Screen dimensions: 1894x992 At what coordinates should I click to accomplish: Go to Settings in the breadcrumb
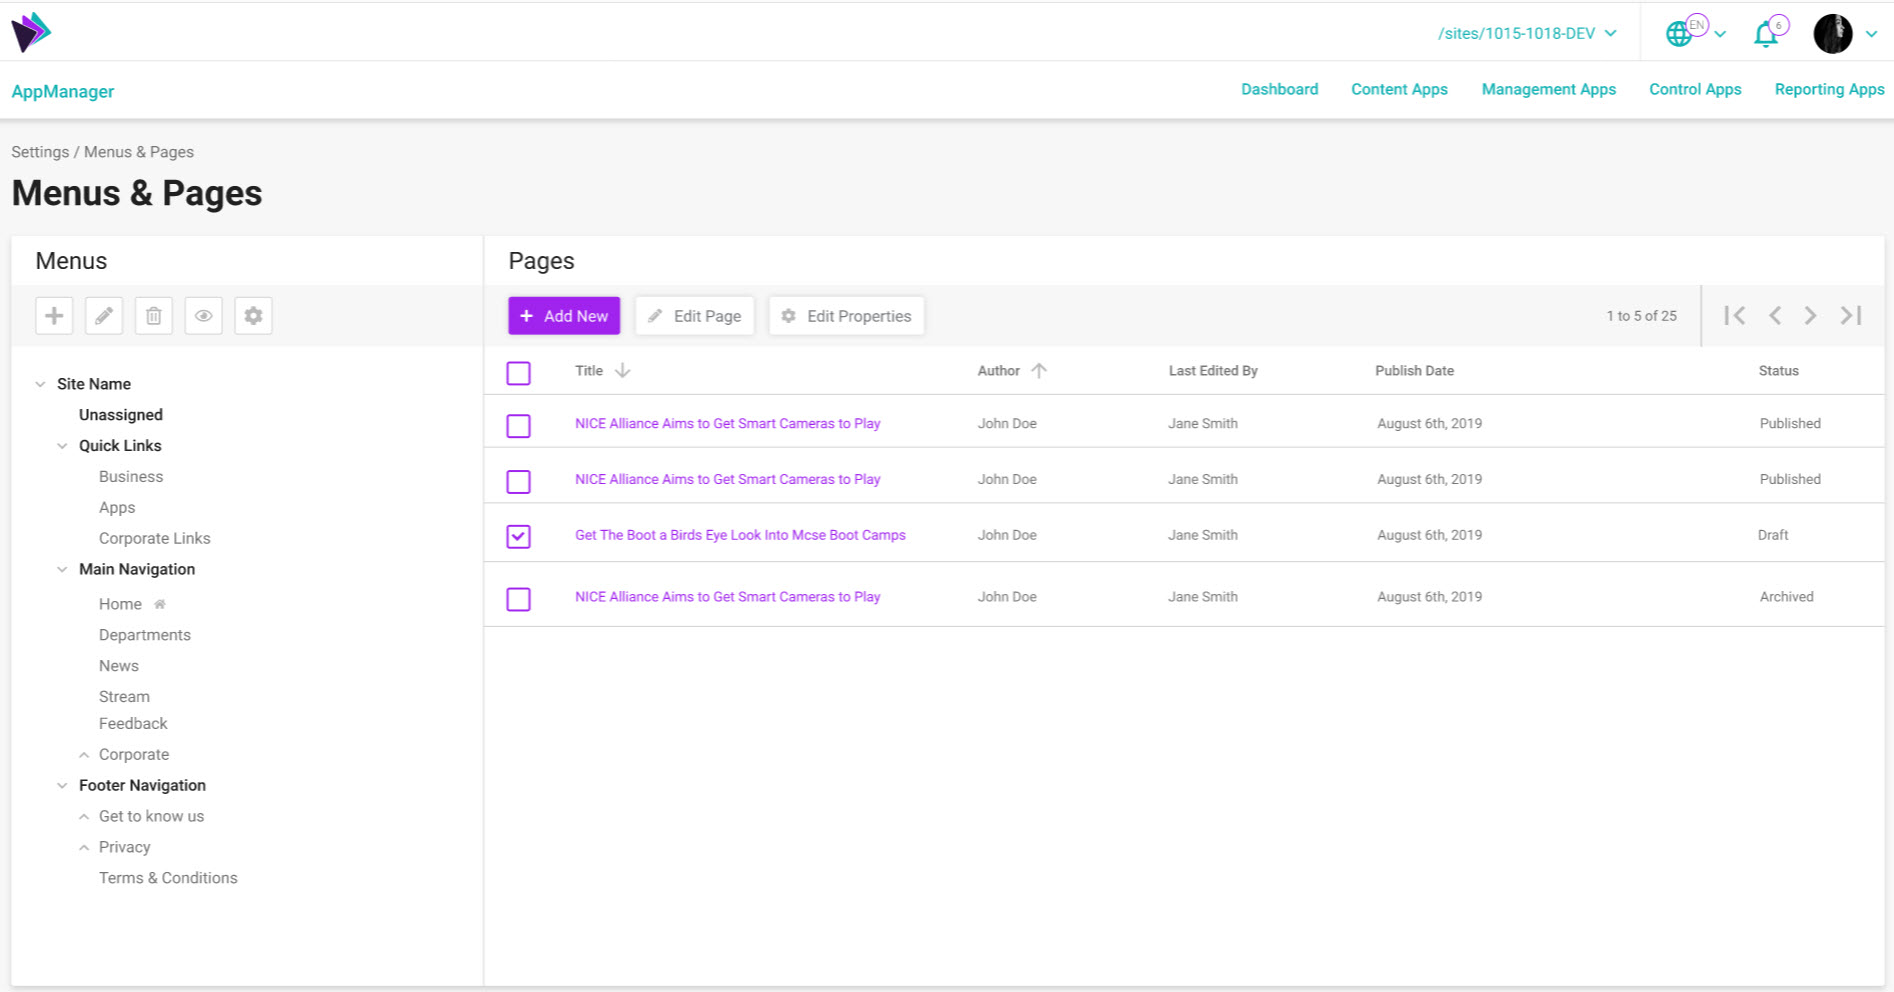pyautogui.click(x=40, y=152)
